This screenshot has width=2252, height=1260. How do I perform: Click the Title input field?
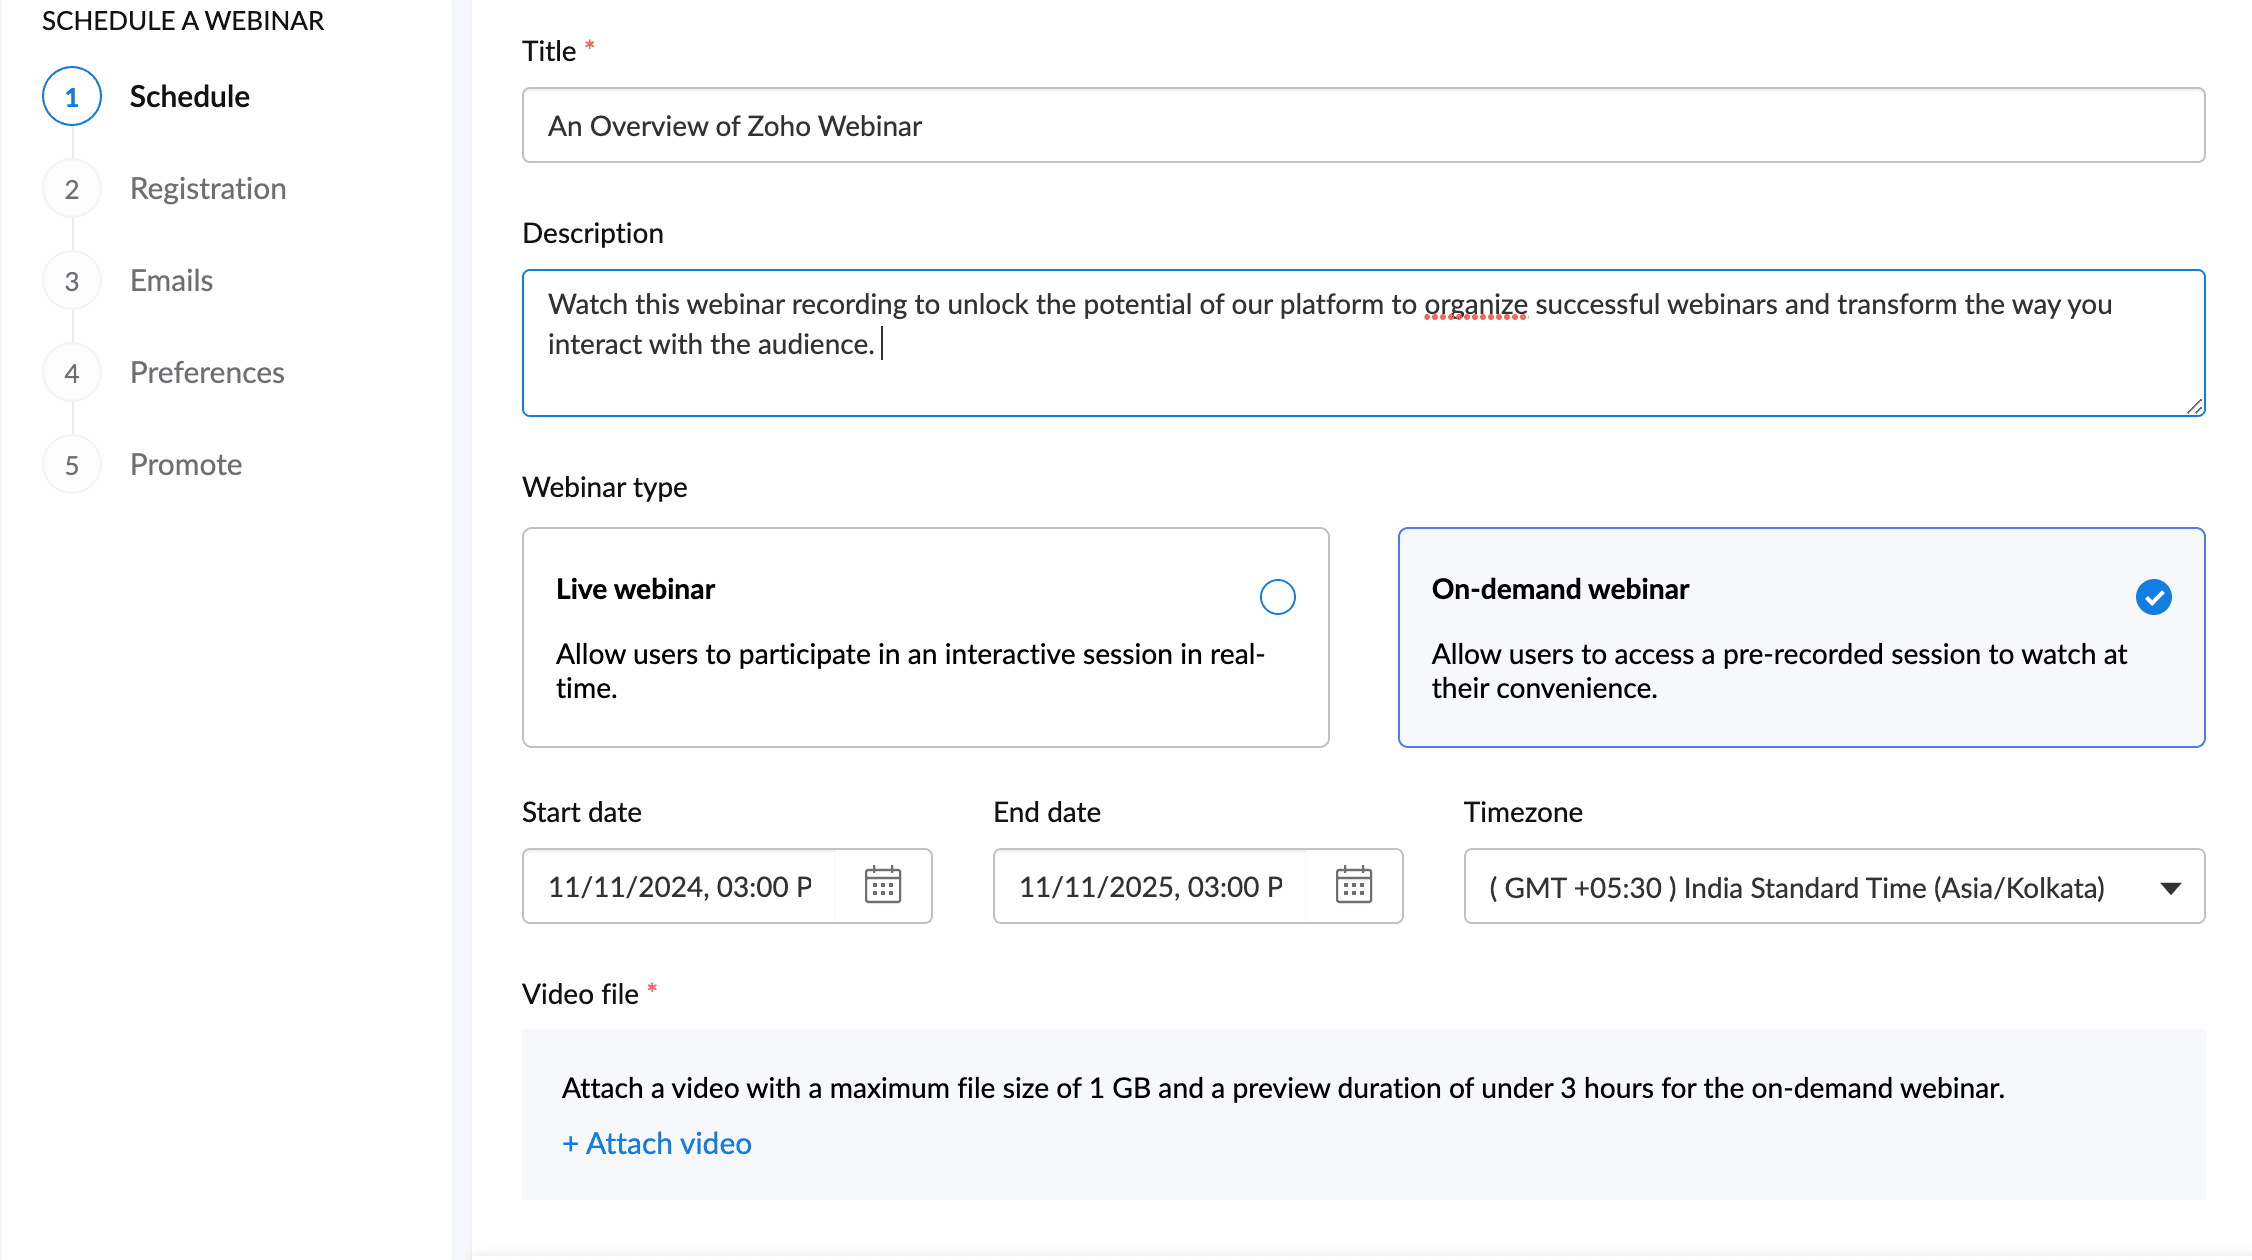click(x=1362, y=126)
